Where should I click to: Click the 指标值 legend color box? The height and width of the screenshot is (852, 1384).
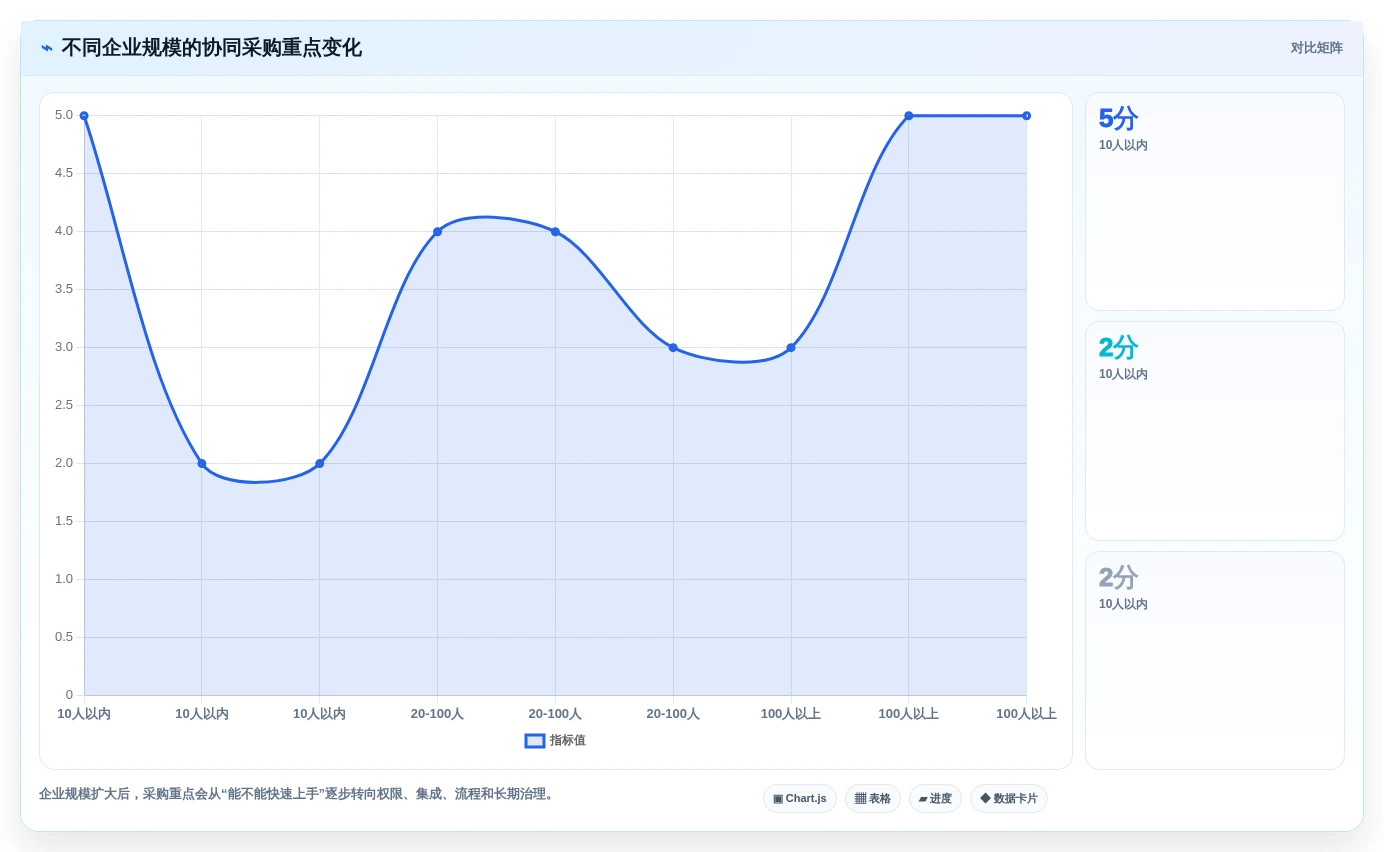[535, 741]
